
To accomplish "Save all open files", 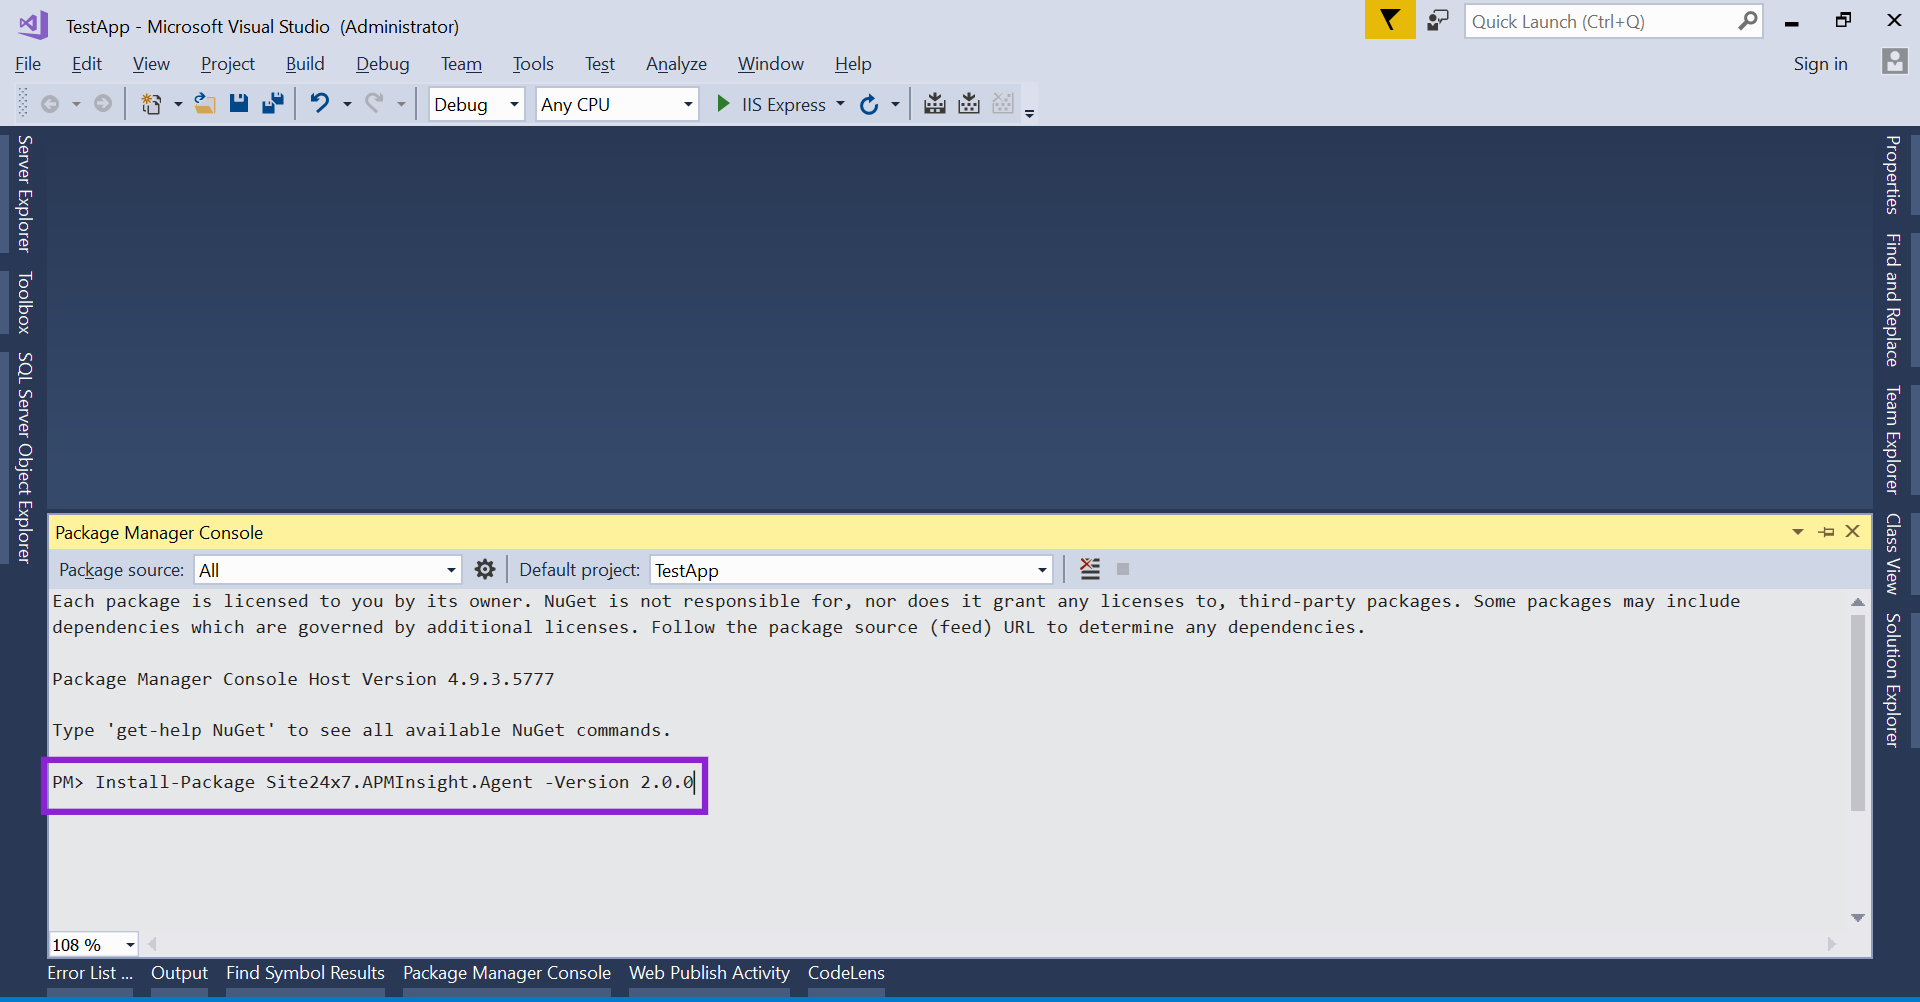I will pos(272,103).
